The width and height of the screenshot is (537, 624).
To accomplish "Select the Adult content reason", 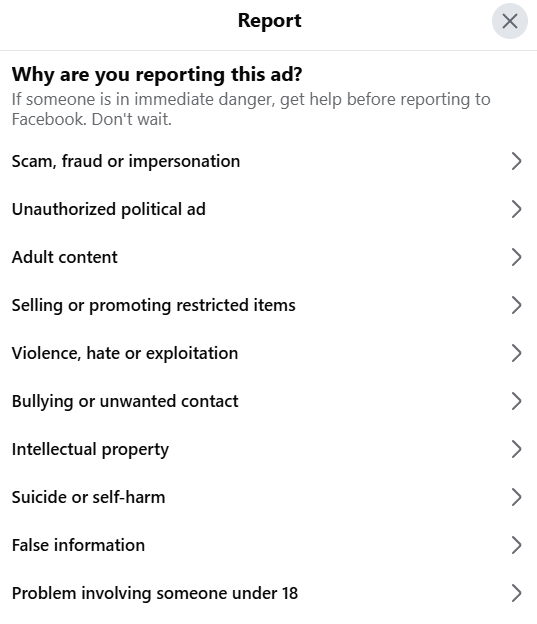I will point(268,257).
